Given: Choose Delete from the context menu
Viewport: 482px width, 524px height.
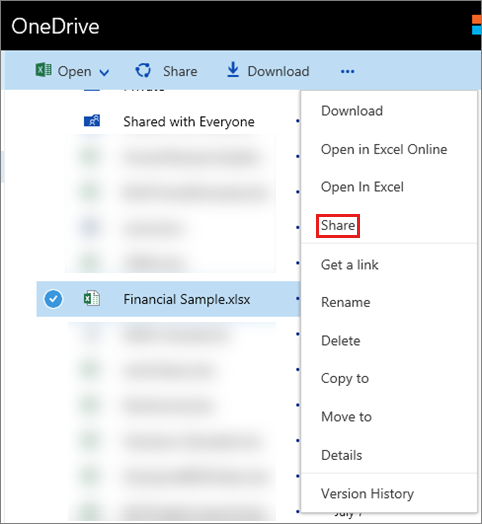Looking at the screenshot, I should (x=340, y=341).
